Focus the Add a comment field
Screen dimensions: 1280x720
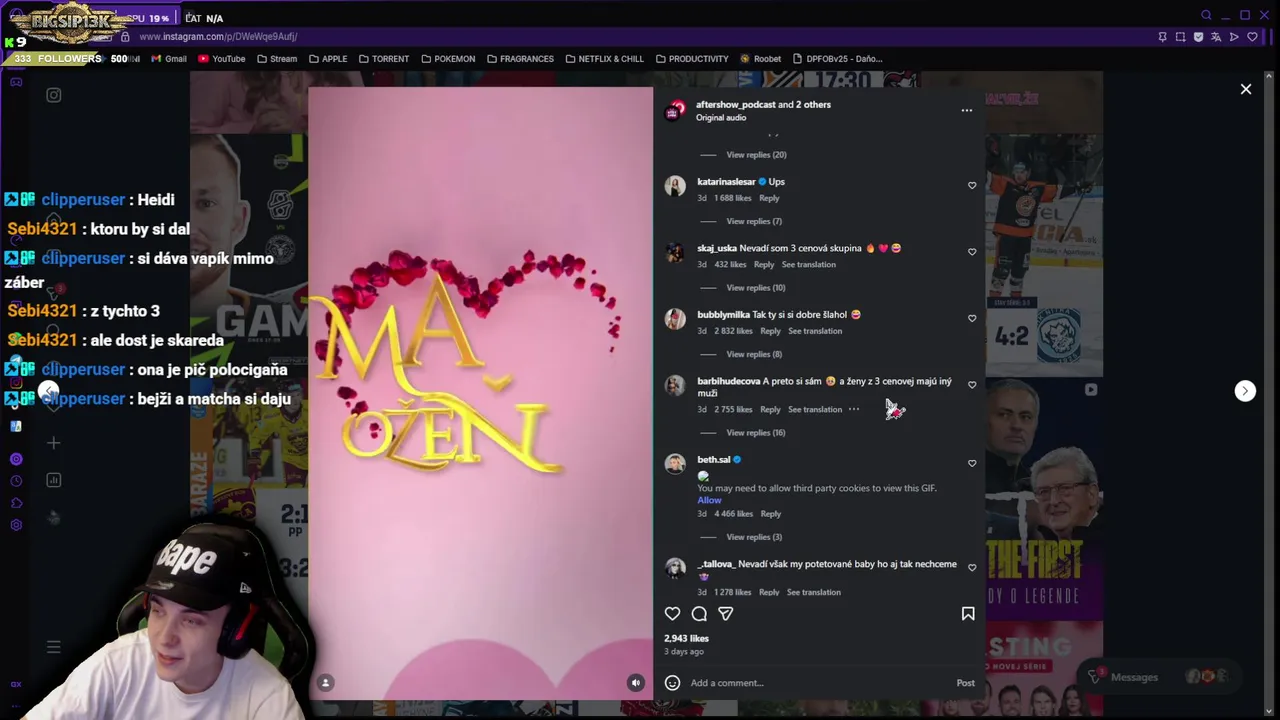[x=820, y=683]
